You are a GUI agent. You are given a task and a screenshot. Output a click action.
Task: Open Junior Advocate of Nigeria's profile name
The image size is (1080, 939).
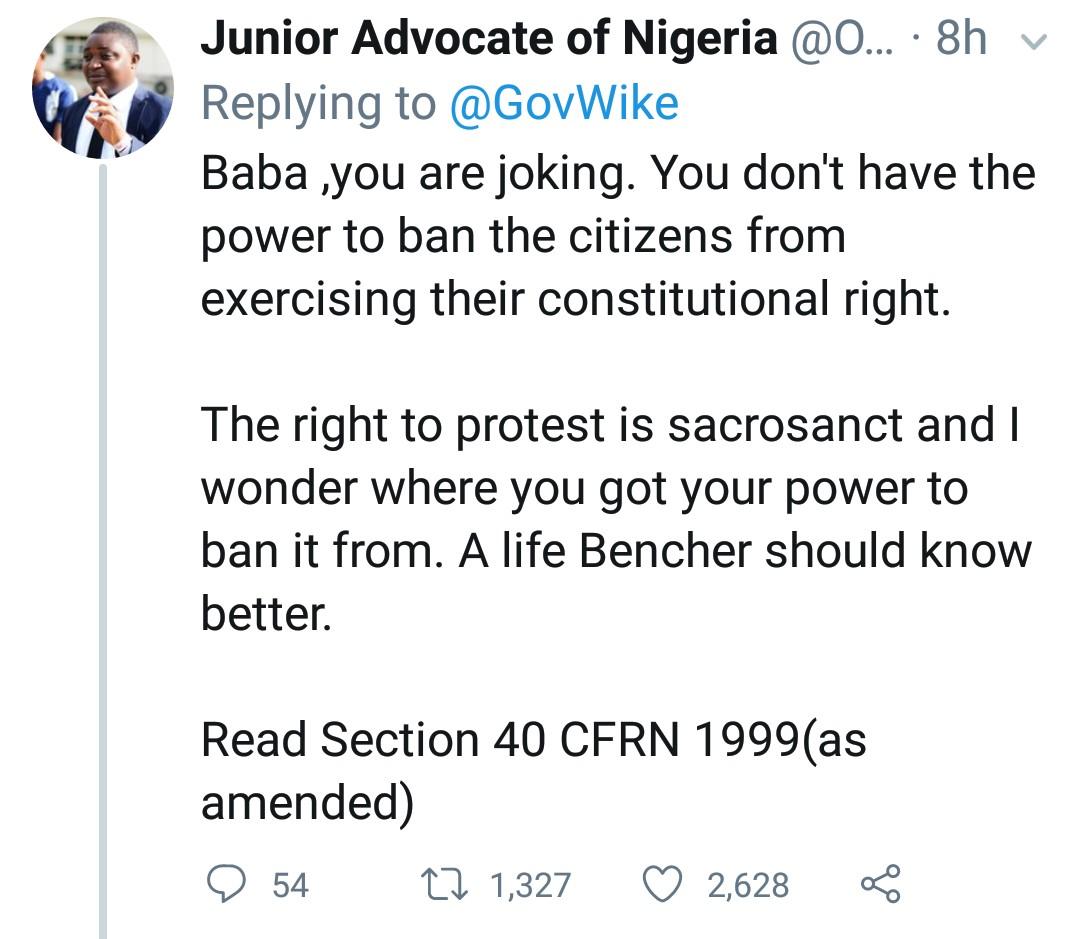(489, 40)
